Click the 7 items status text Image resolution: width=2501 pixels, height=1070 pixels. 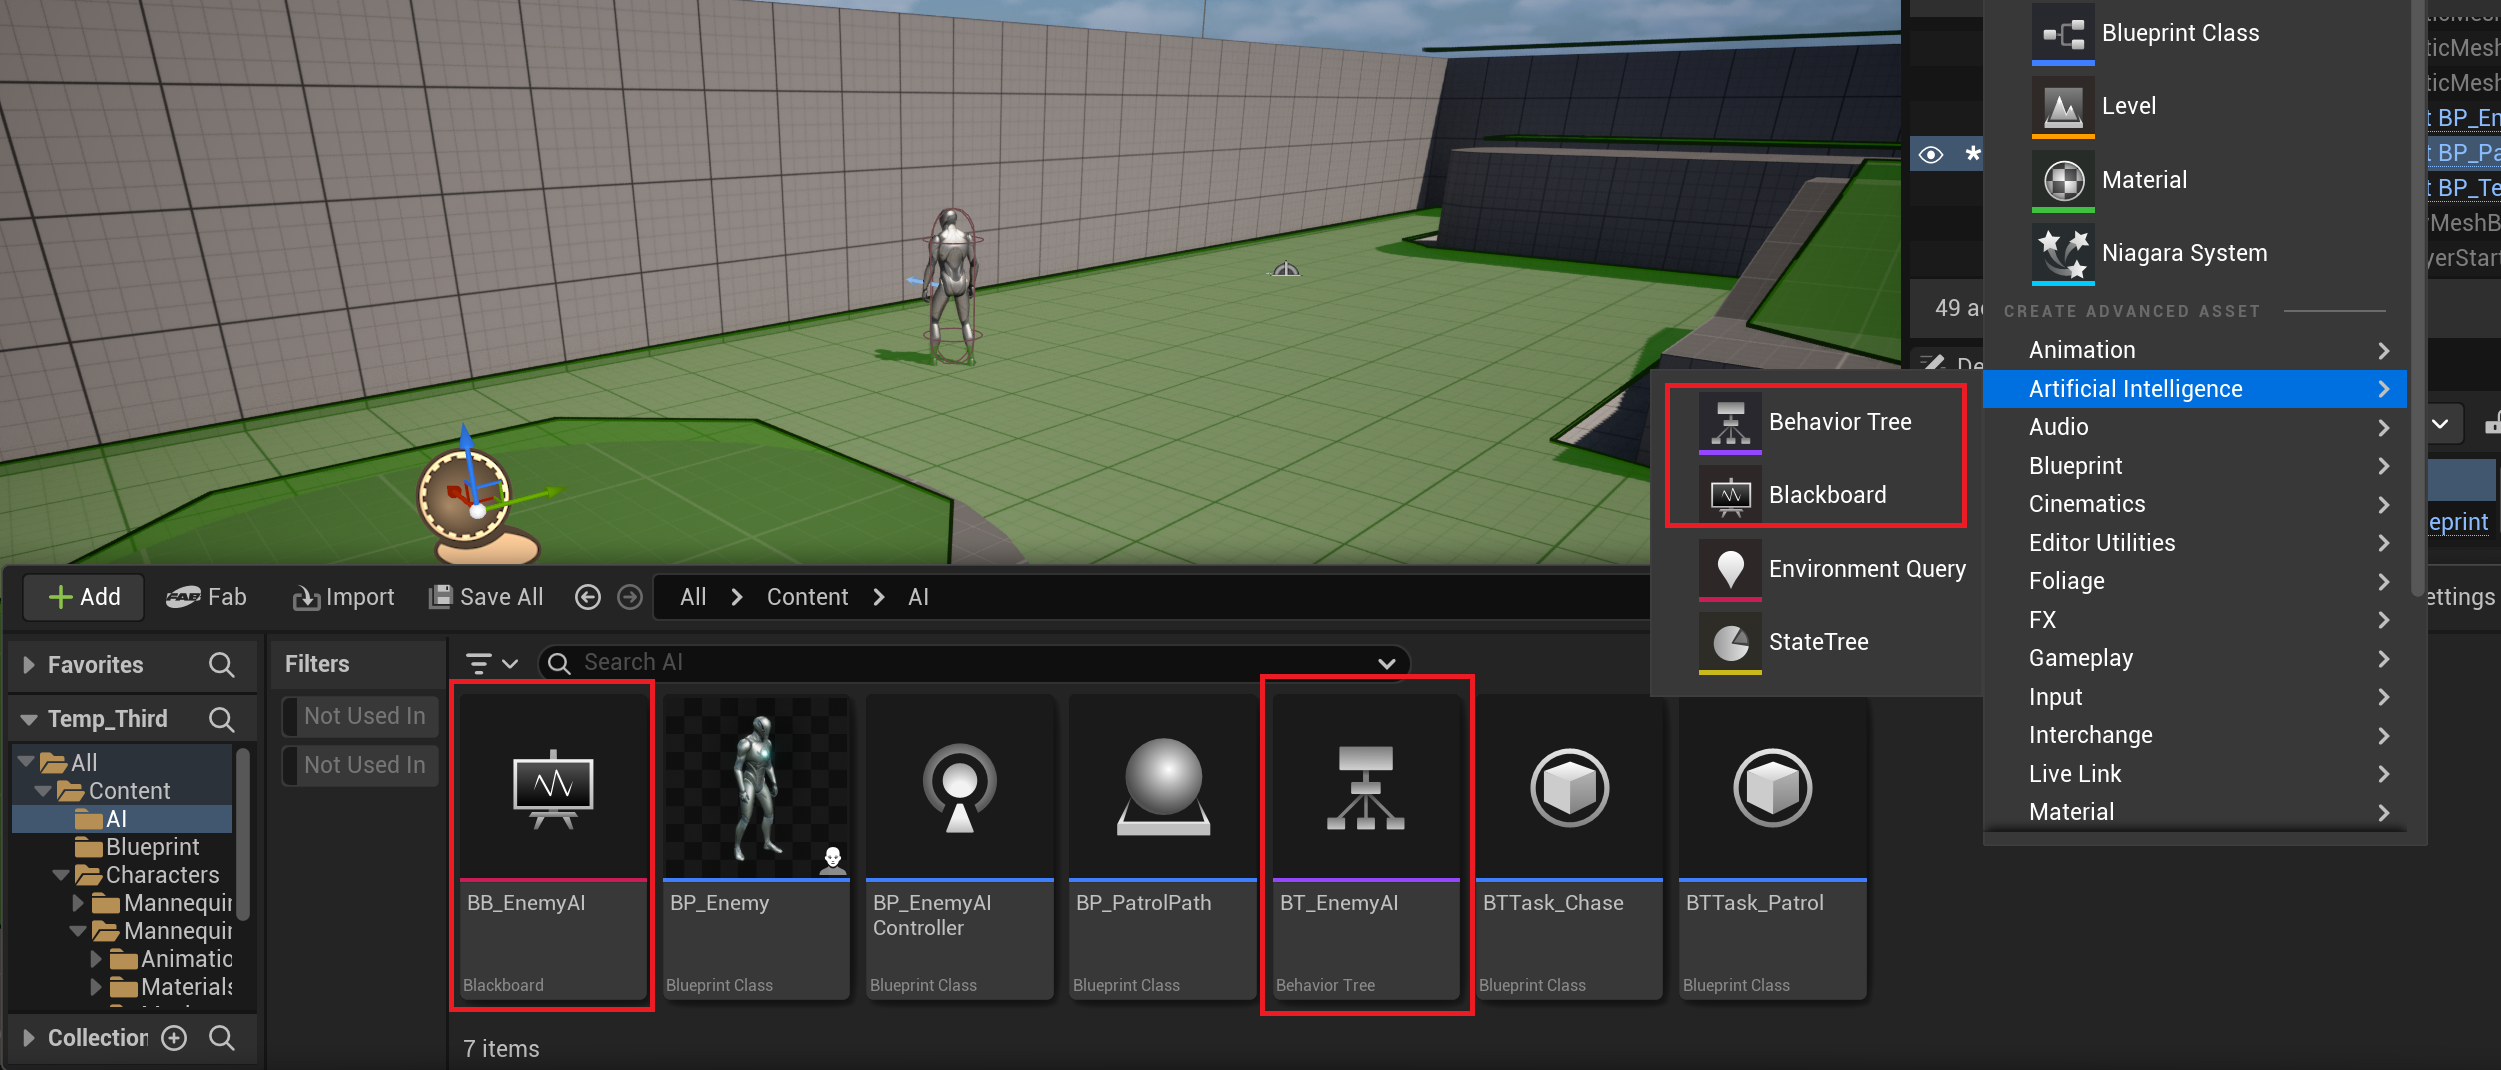[501, 1049]
